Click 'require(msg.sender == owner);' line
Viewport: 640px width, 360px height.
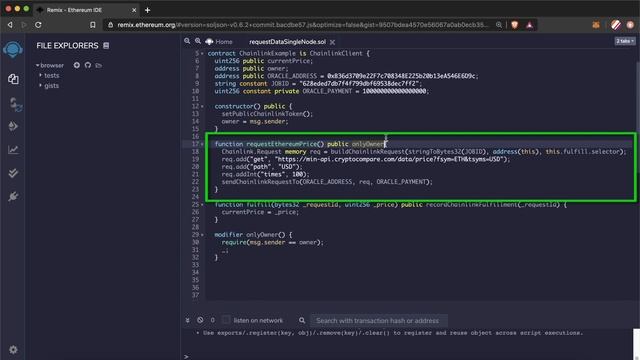[272, 242]
